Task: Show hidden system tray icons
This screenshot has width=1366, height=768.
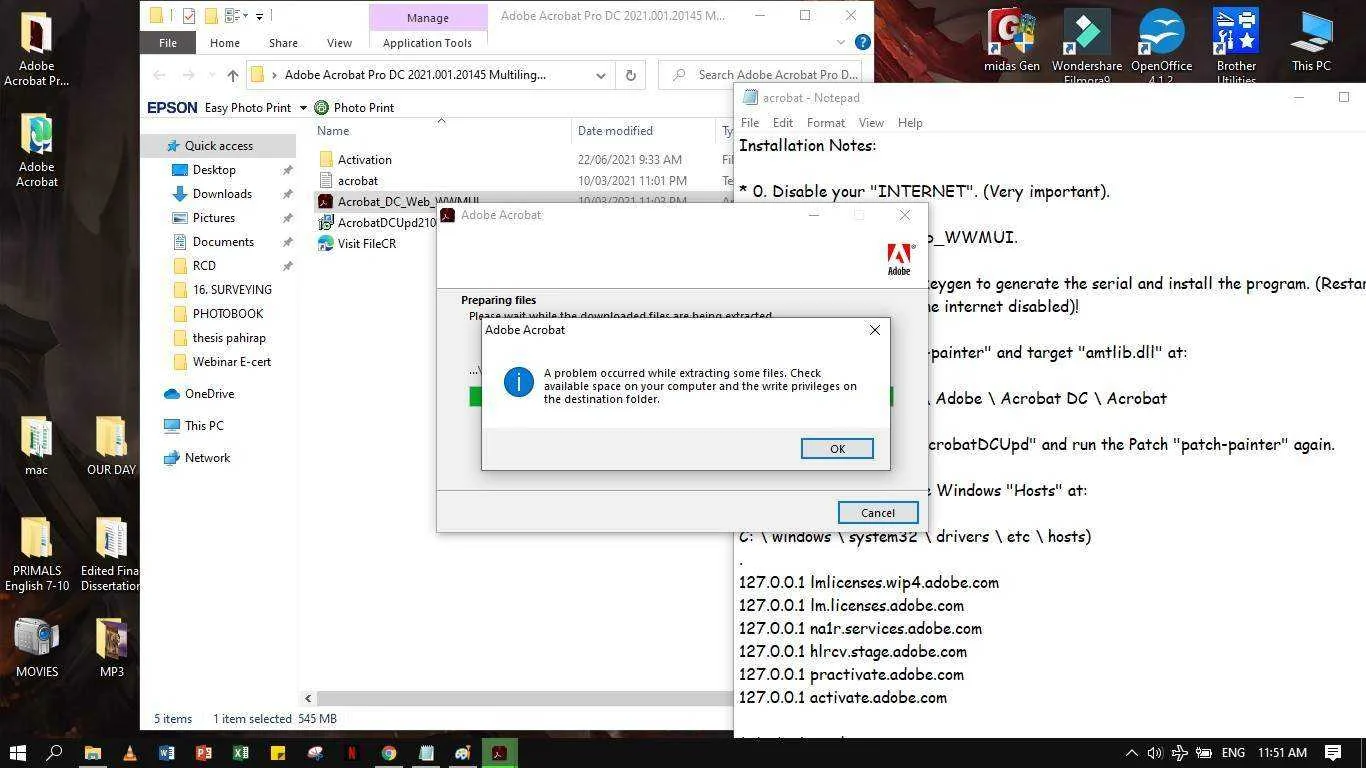Action: click(1131, 753)
